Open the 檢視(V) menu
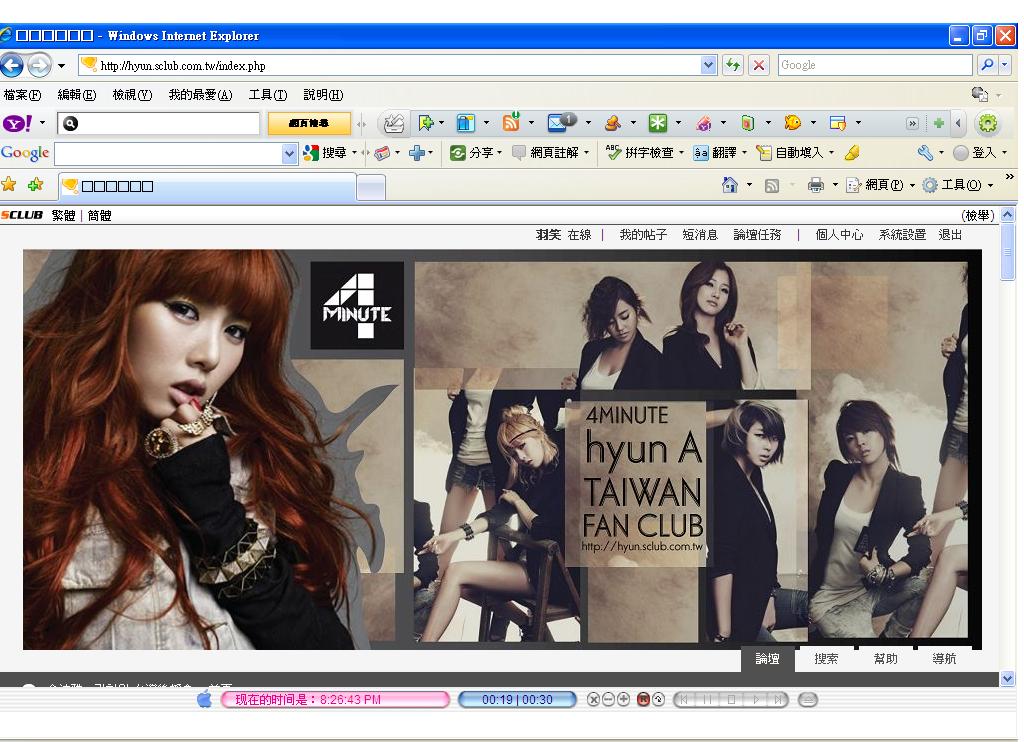The image size is (1024, 742). (132, 95)
